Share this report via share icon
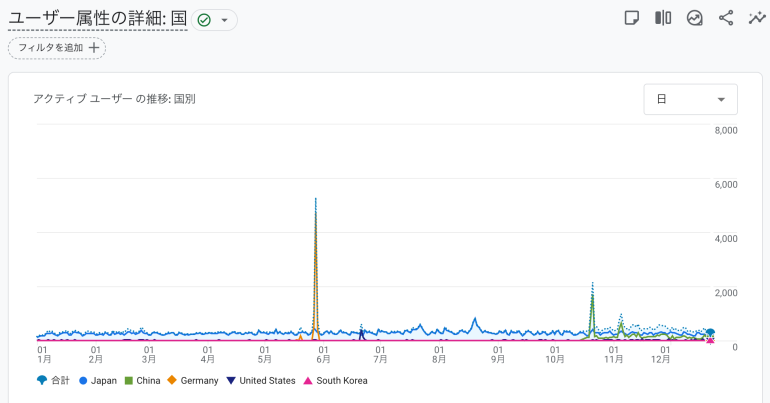This screenshot has width=770, height=403. click(x=726, y=18)
